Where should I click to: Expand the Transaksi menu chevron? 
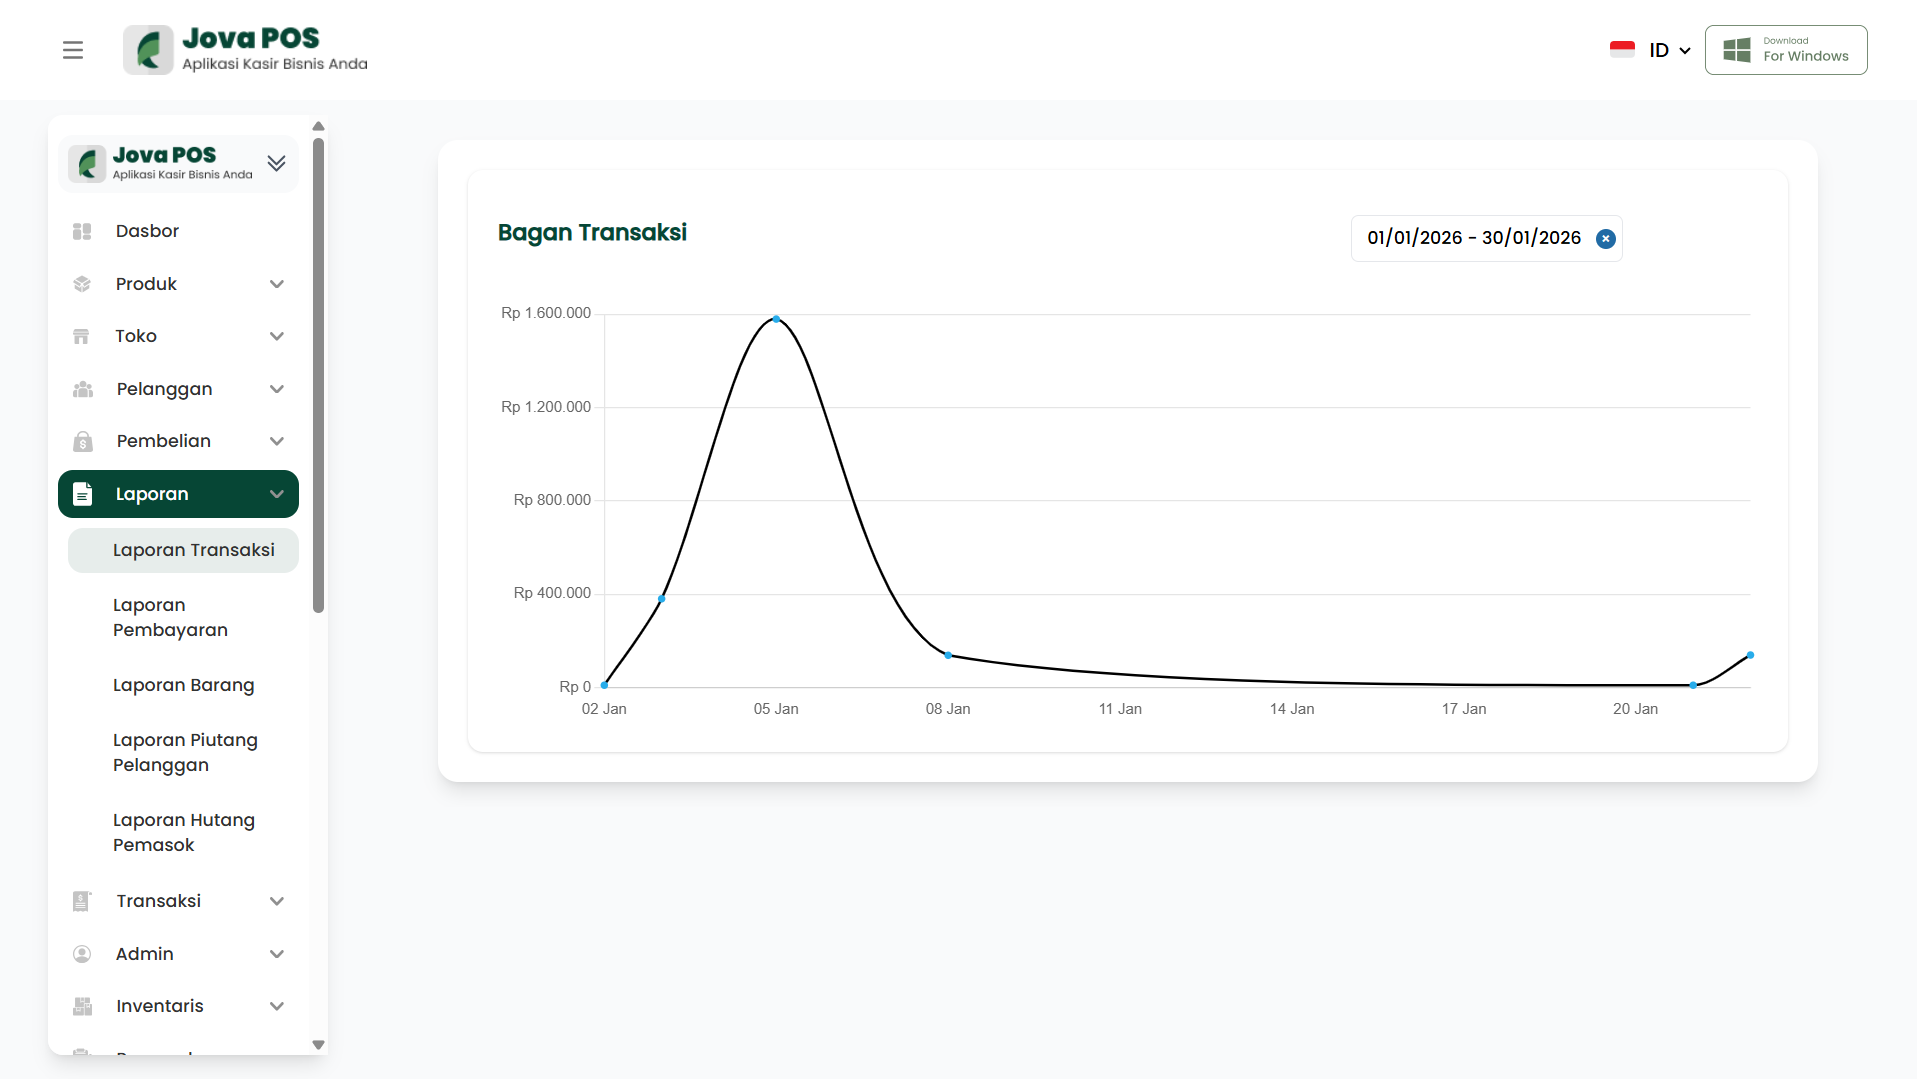click(x=277, y=901)
